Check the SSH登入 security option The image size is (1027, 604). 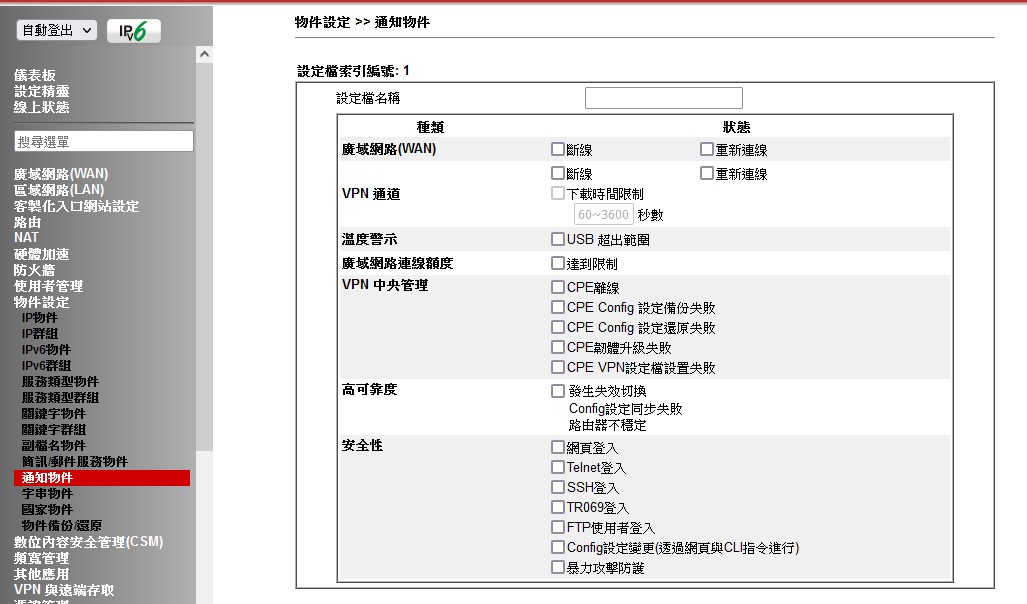pos(558,487)
